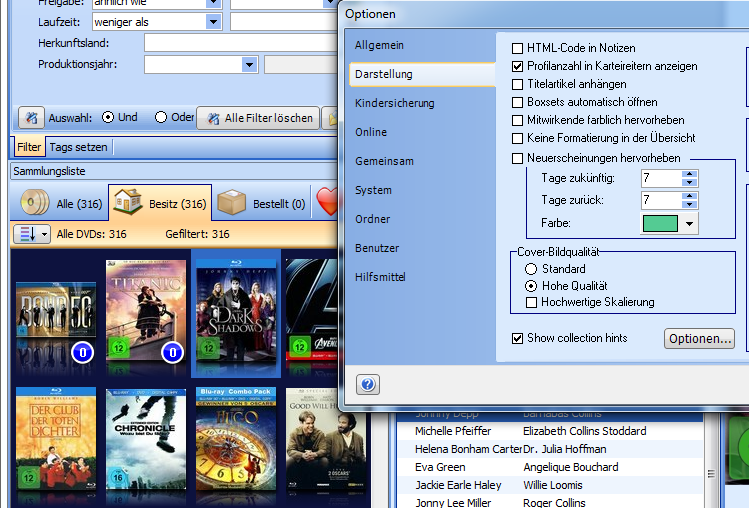Image resolution: width=749 pixels, height=508 pixels.
Task: Click the help question mark icon
Action: click(367, 385)
